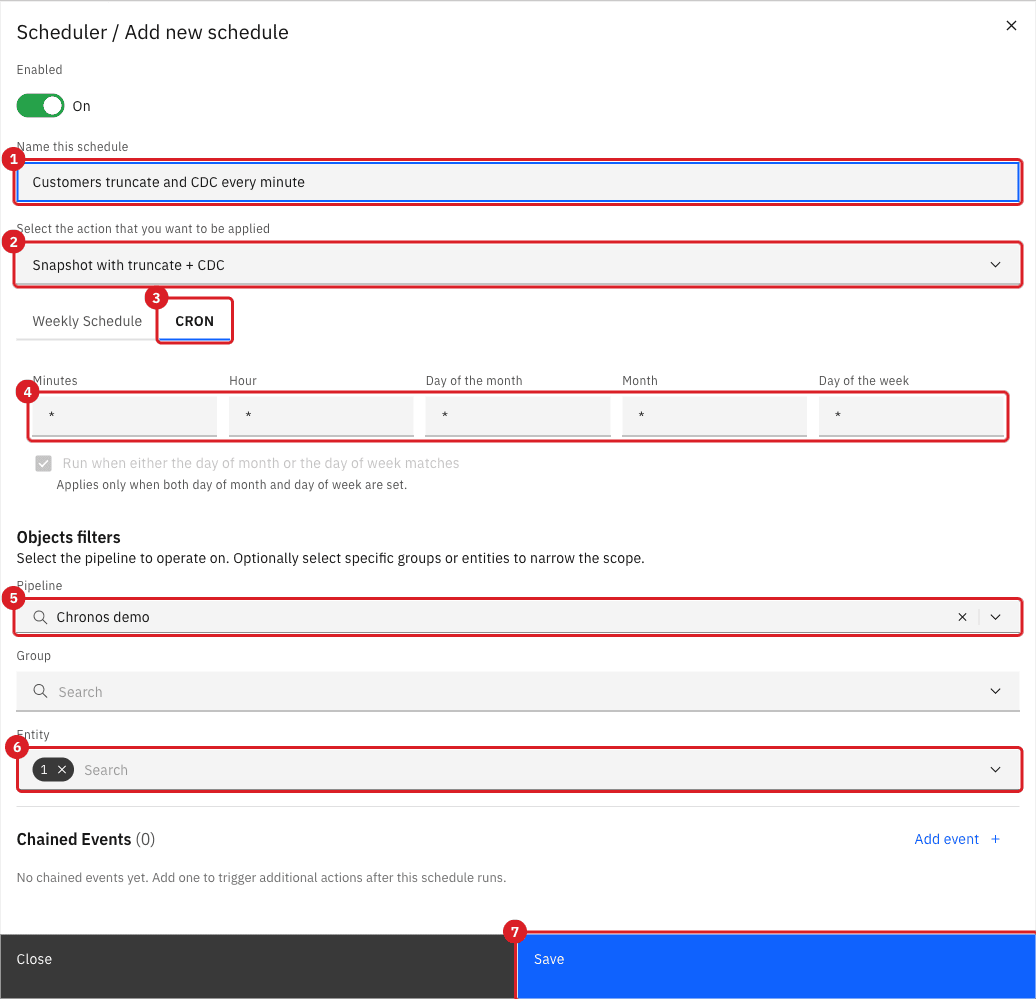Click the Group search field

point(517,692)
